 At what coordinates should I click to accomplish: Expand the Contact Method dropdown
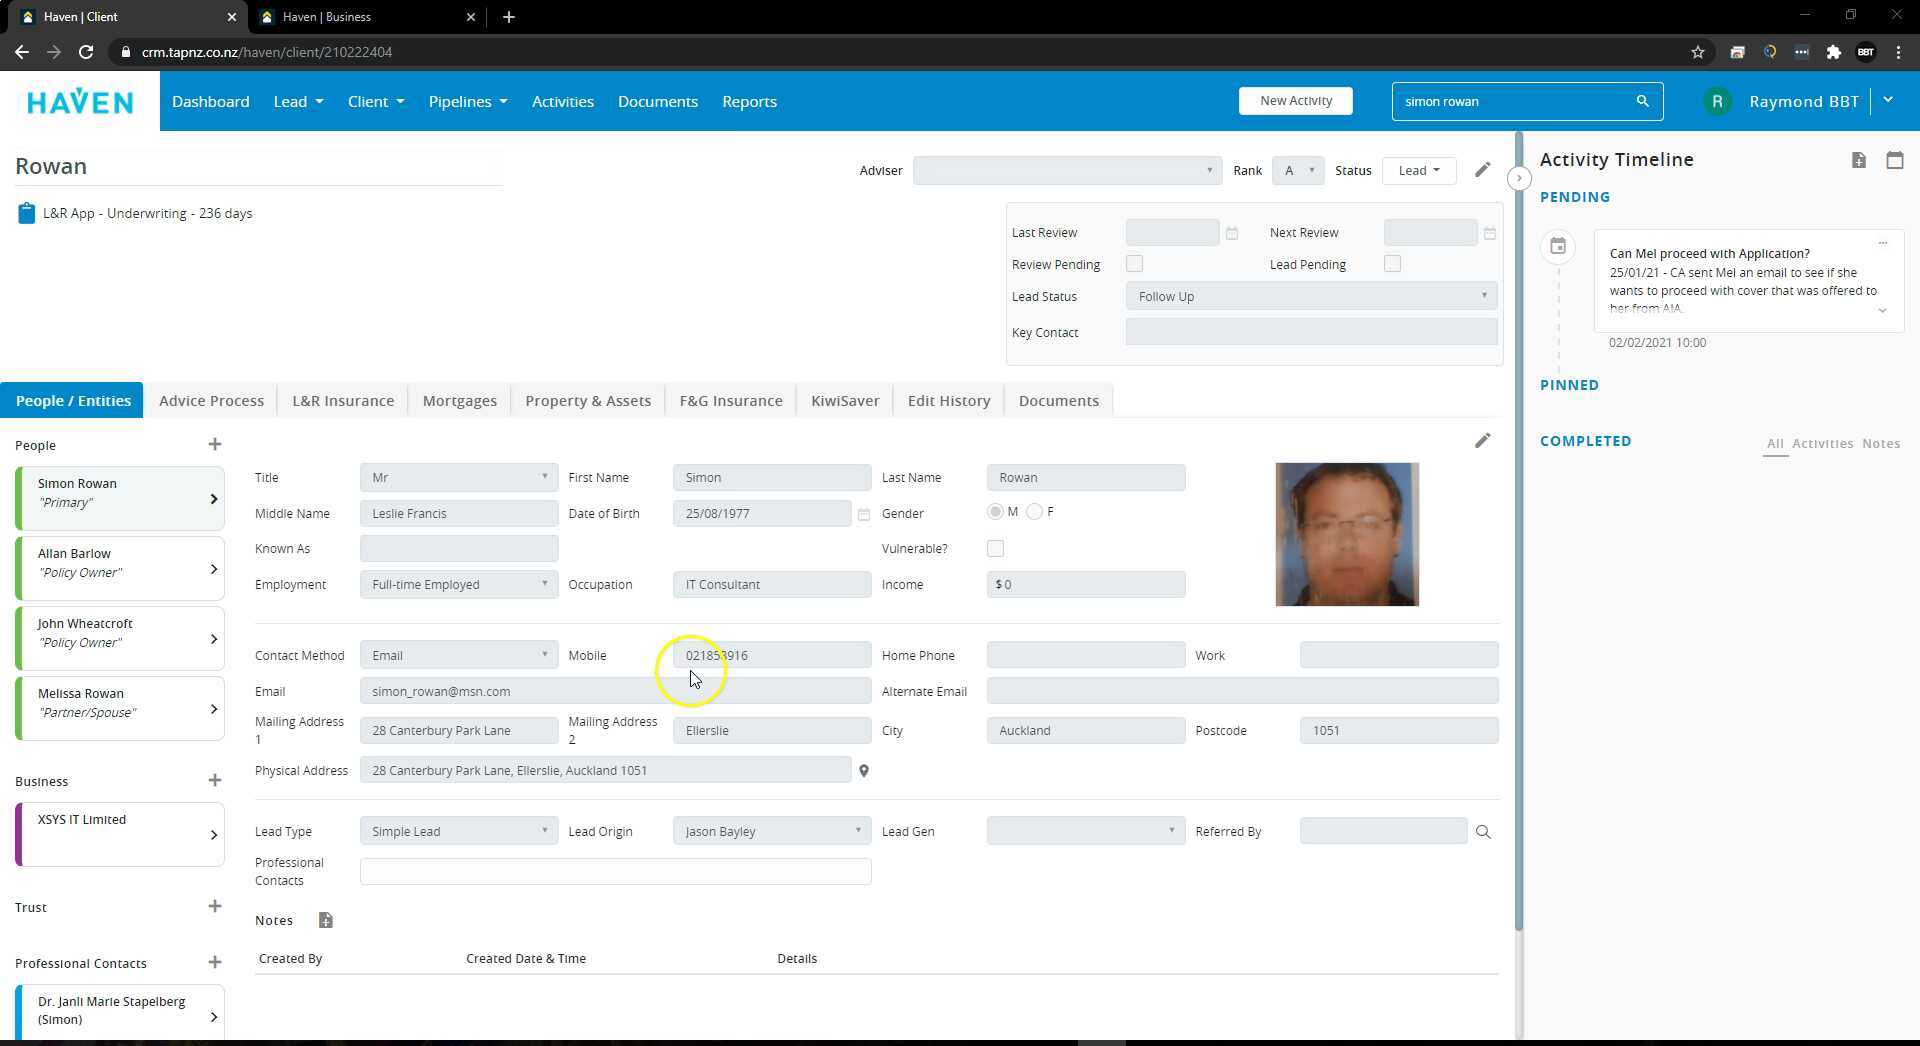pyautogui.click(x=458, y=656)
